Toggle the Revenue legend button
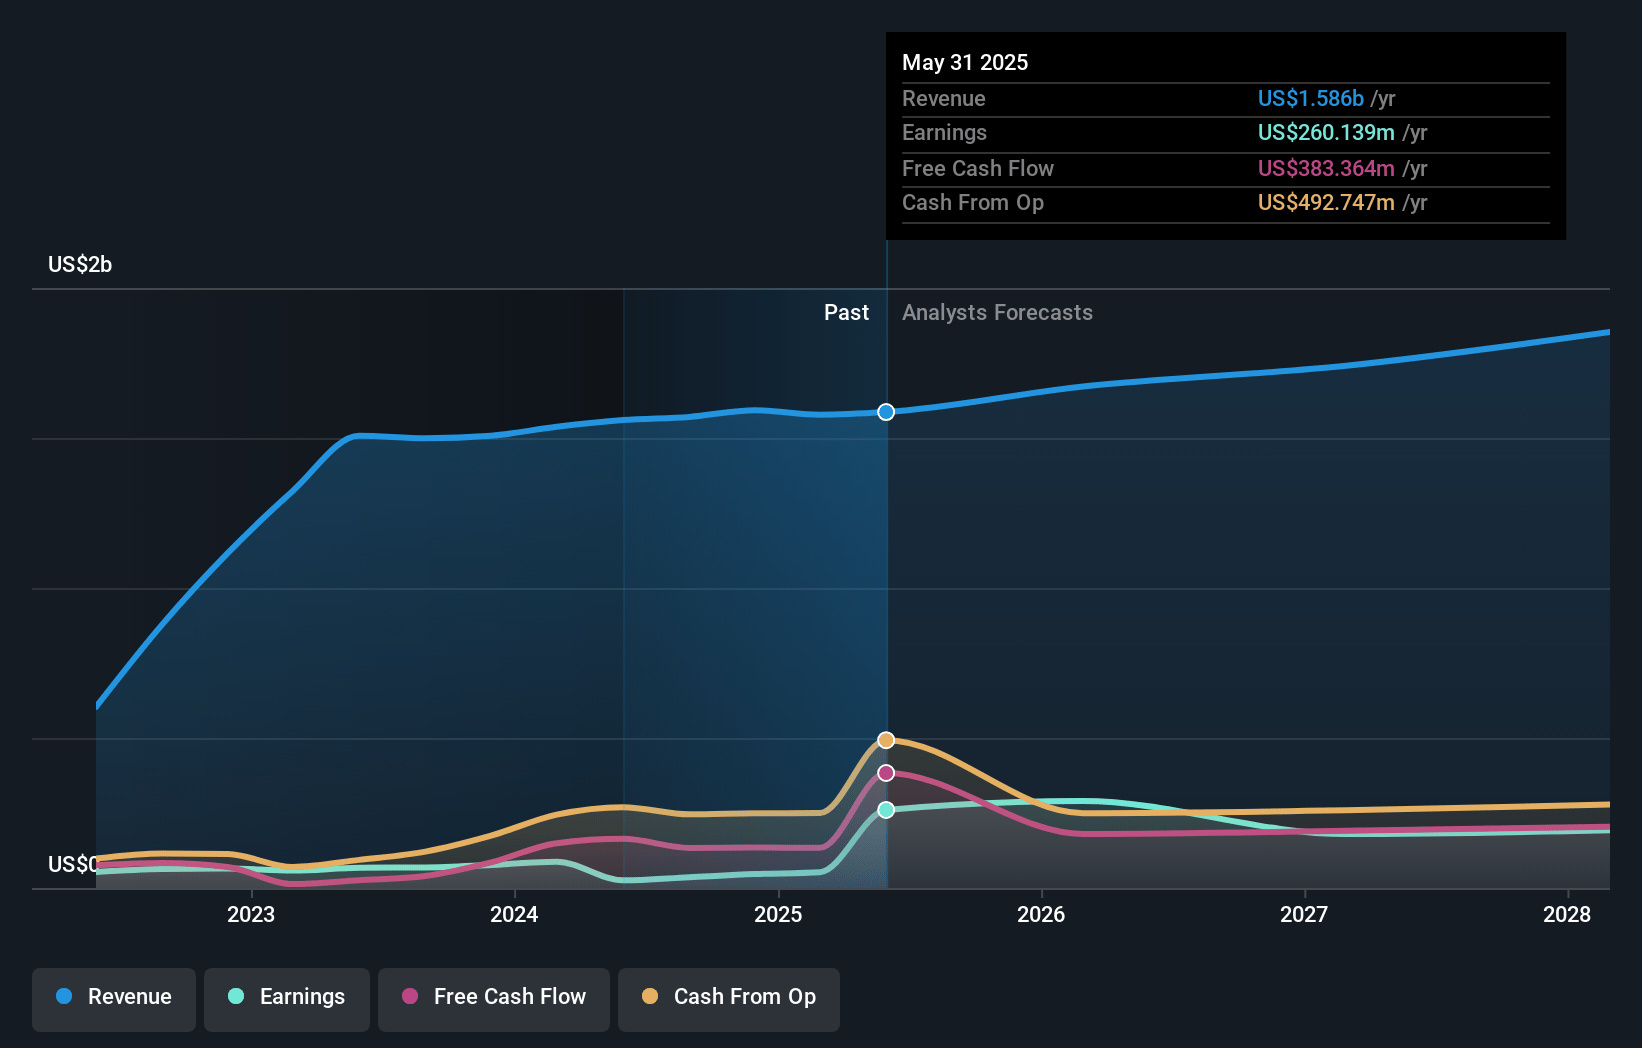 114,999
